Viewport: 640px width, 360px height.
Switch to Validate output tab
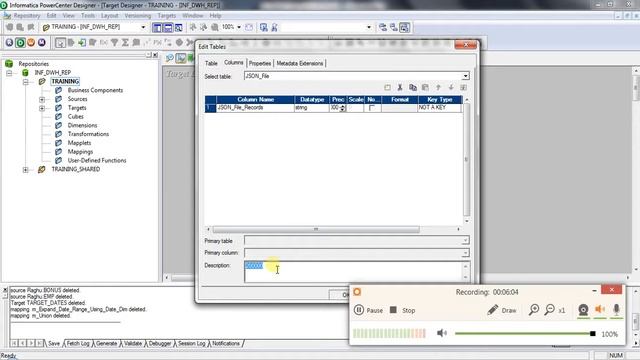(x=133, y=343)
